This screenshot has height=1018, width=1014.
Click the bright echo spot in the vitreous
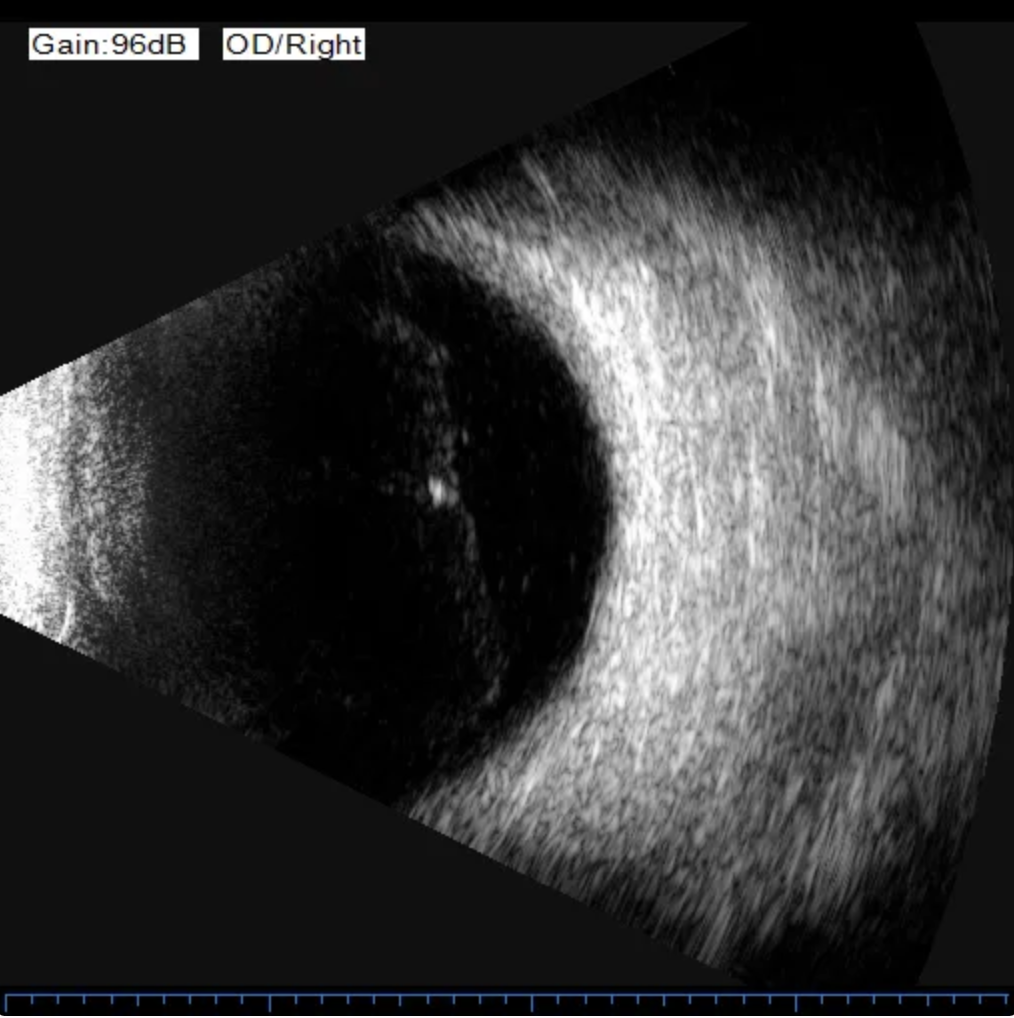(439, 490)
